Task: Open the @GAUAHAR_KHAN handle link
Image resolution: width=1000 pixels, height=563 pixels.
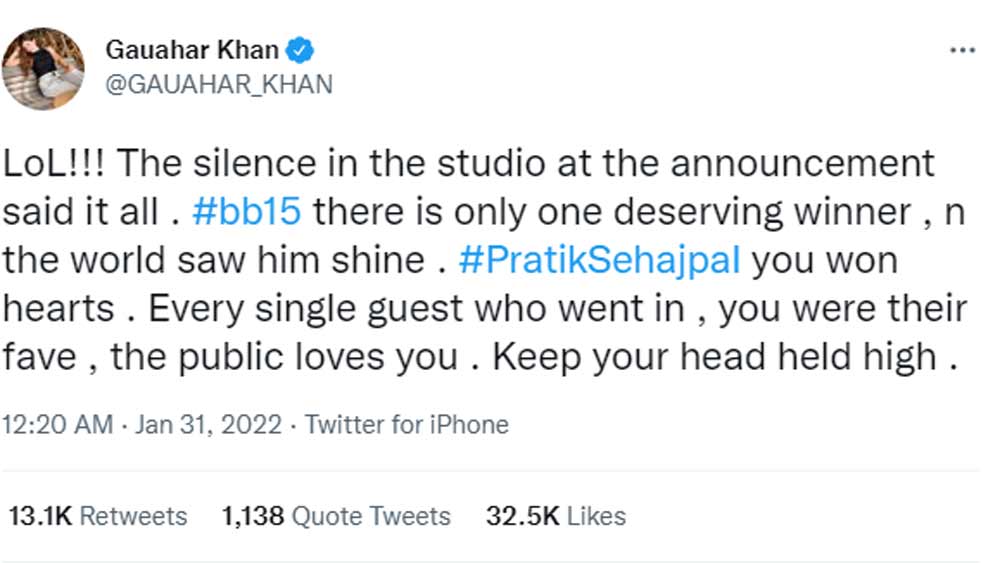Action: click(x=218, y=84)
